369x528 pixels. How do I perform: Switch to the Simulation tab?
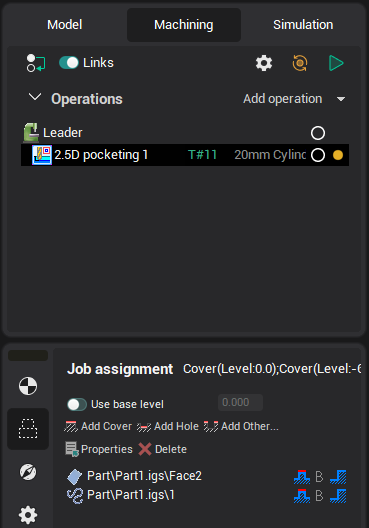[303, 25]
